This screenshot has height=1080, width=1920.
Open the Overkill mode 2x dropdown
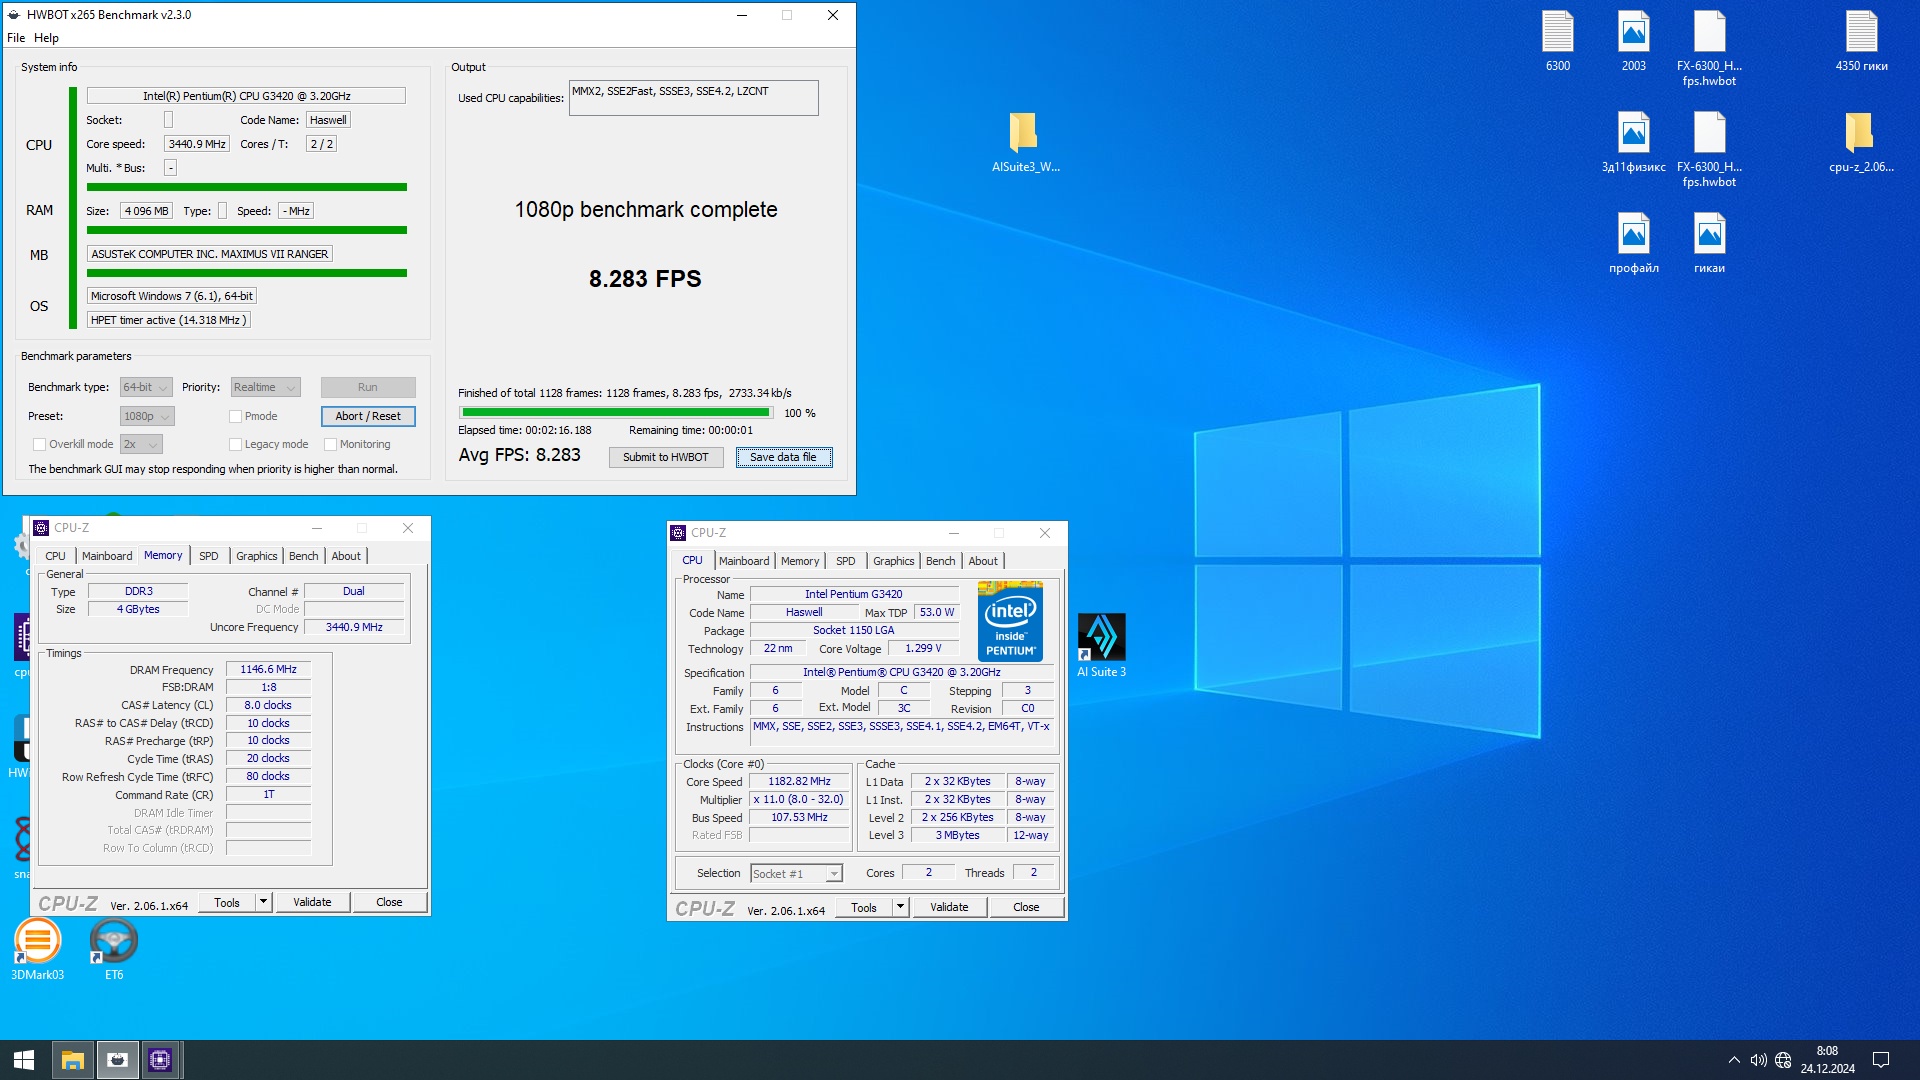141,445
